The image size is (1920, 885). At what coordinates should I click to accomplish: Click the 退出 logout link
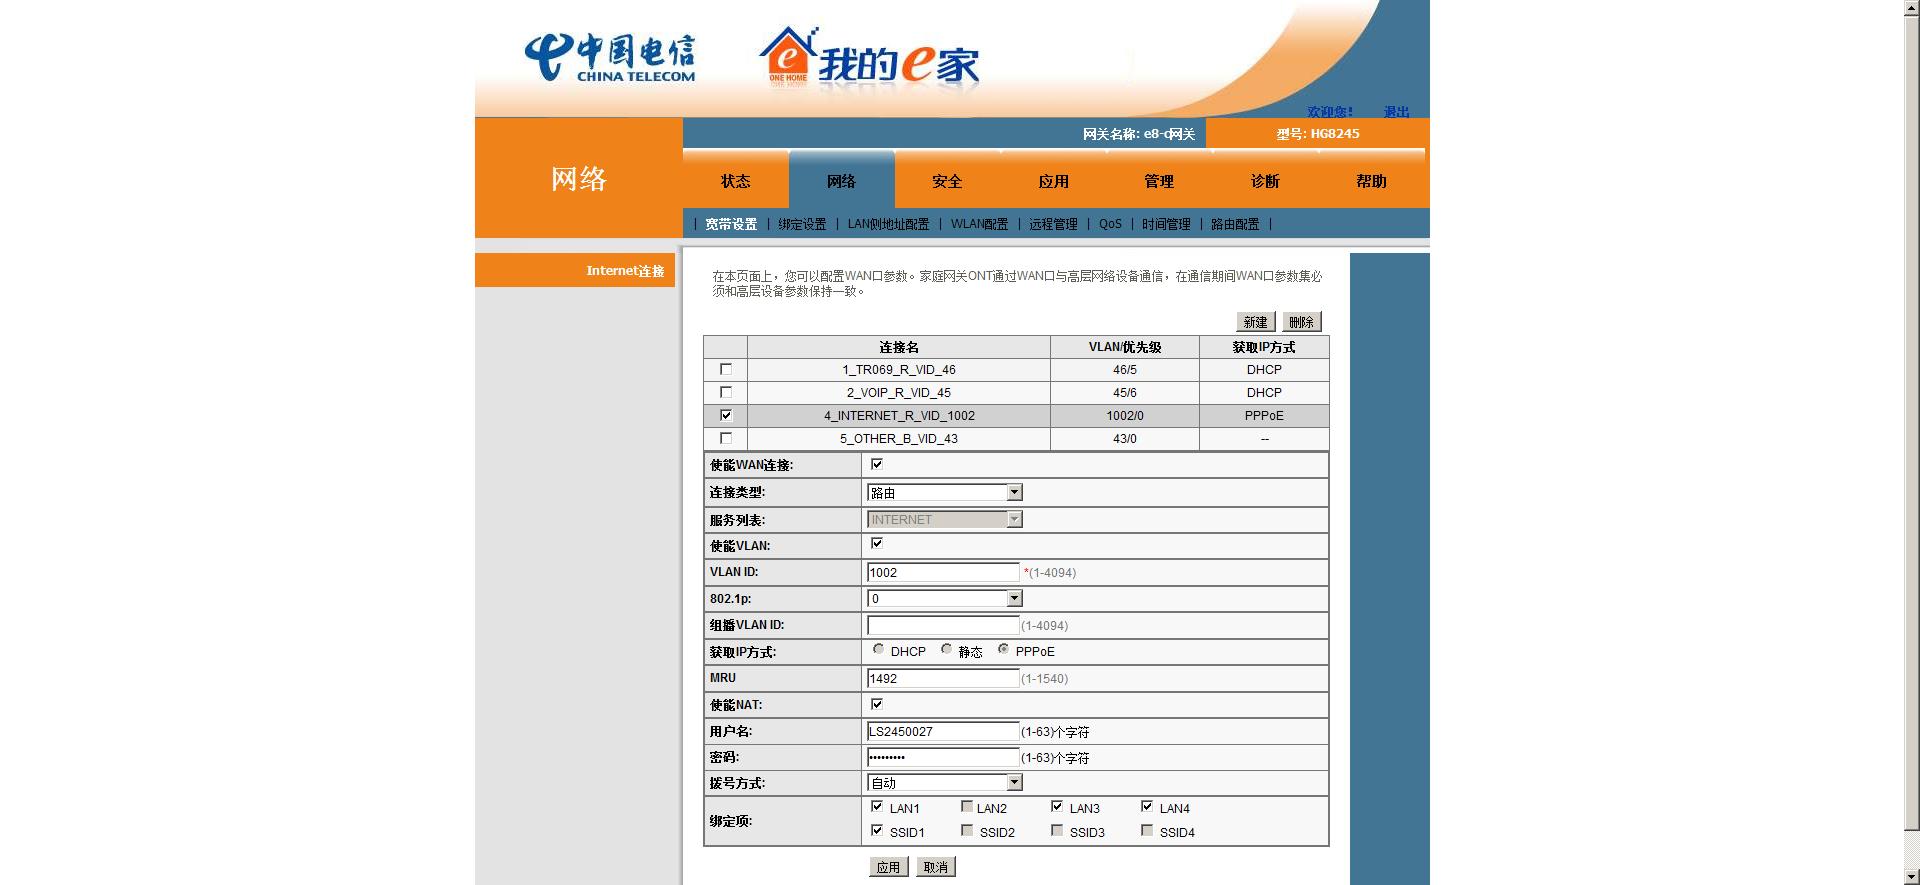1396,111
